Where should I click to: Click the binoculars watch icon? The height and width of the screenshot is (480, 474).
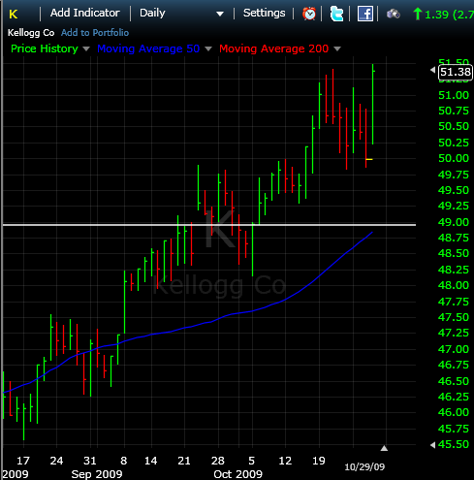[393, 14]
